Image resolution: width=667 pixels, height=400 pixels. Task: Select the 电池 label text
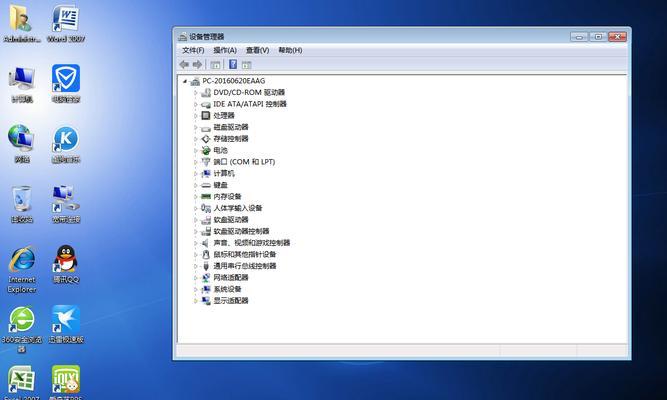[x=220, y=150]
